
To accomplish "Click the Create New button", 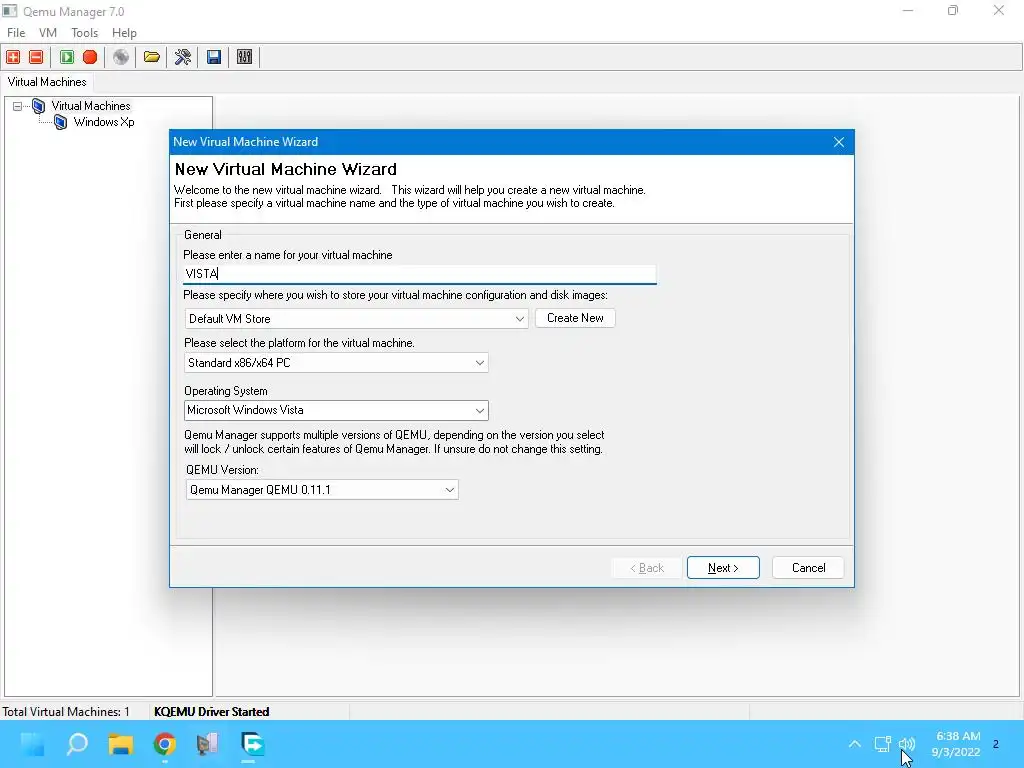I will coord(575,318).
